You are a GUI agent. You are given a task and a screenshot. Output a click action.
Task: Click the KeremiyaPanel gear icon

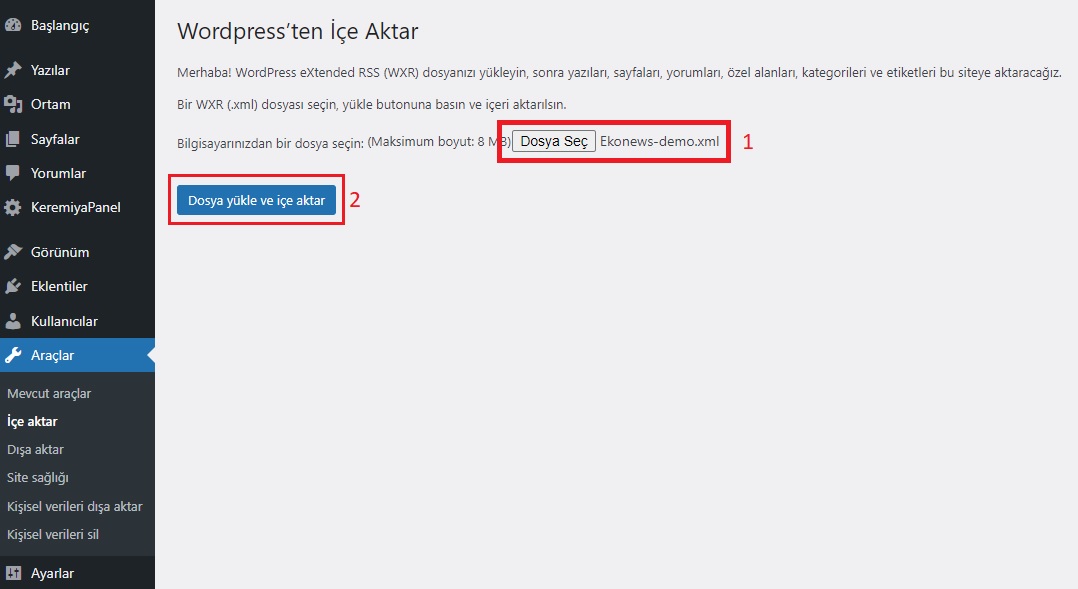click(13, 208)
